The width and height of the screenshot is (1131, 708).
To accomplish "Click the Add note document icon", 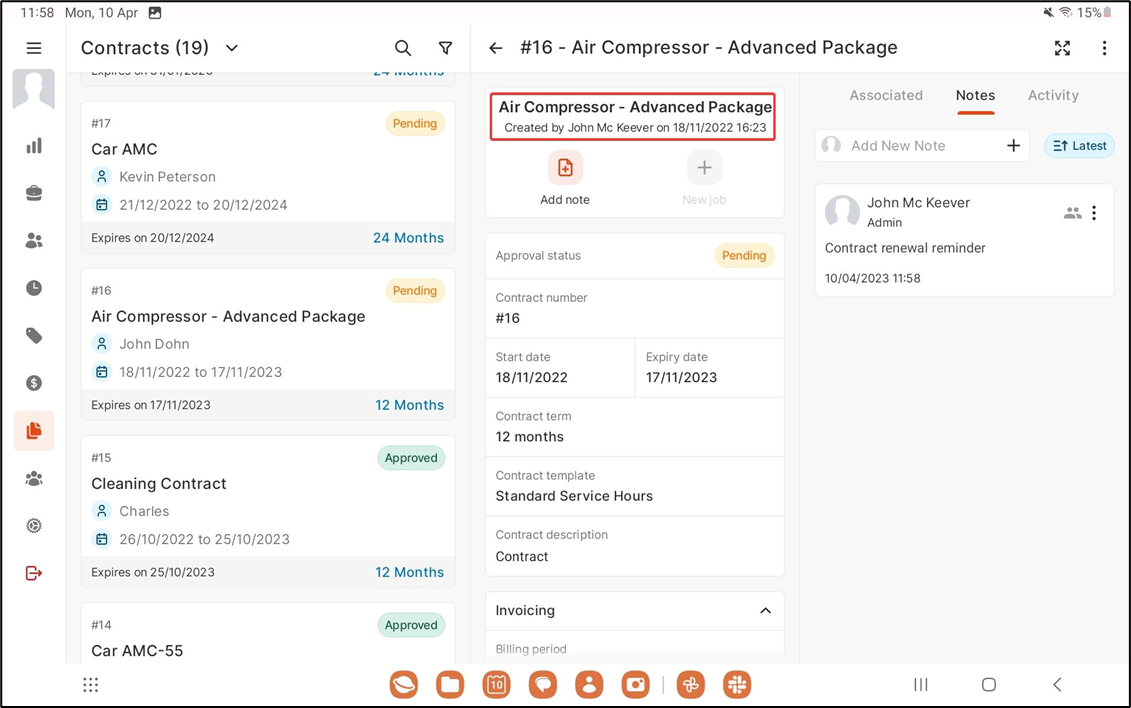I will pos(565,168).
